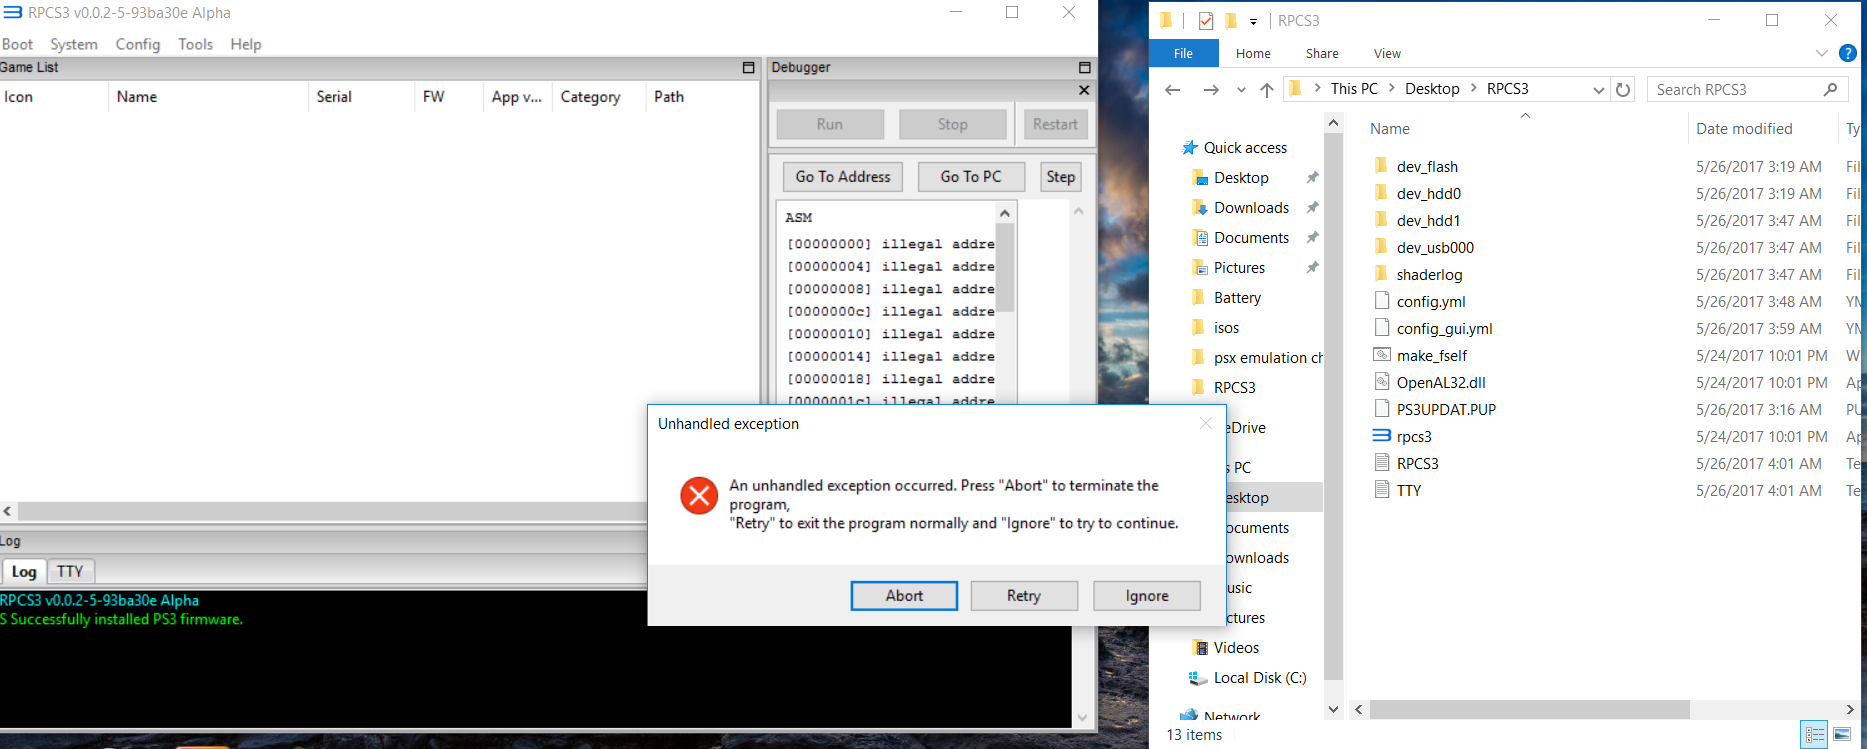The height and width of the screenshot is (749, 1867).
Task: Switch to the TTY log tab
Action: [70, 571]
